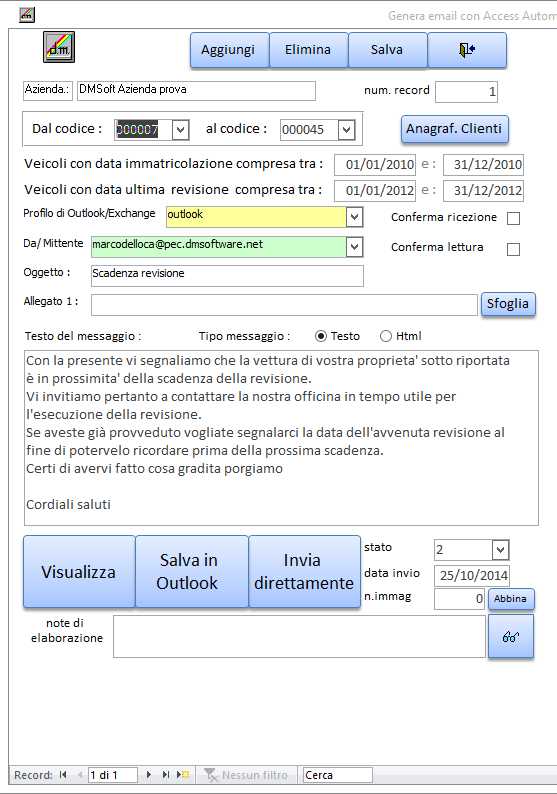The height and width of the screenshot is (794, 557).
Task: Tick the Conferma lettura checkbox
Action: tap(513, 249)
